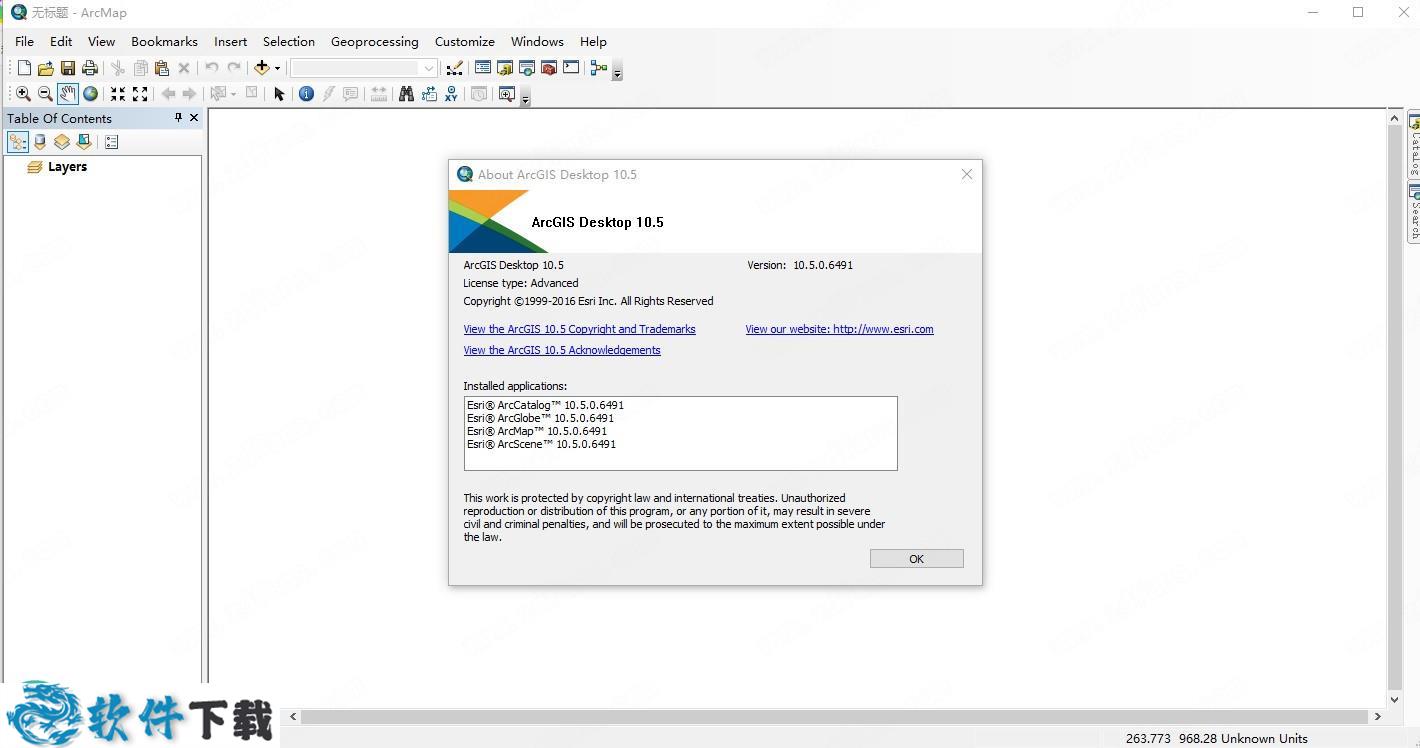Select the Layers data frame item
1420x748 pixels.
click(67, 167)
